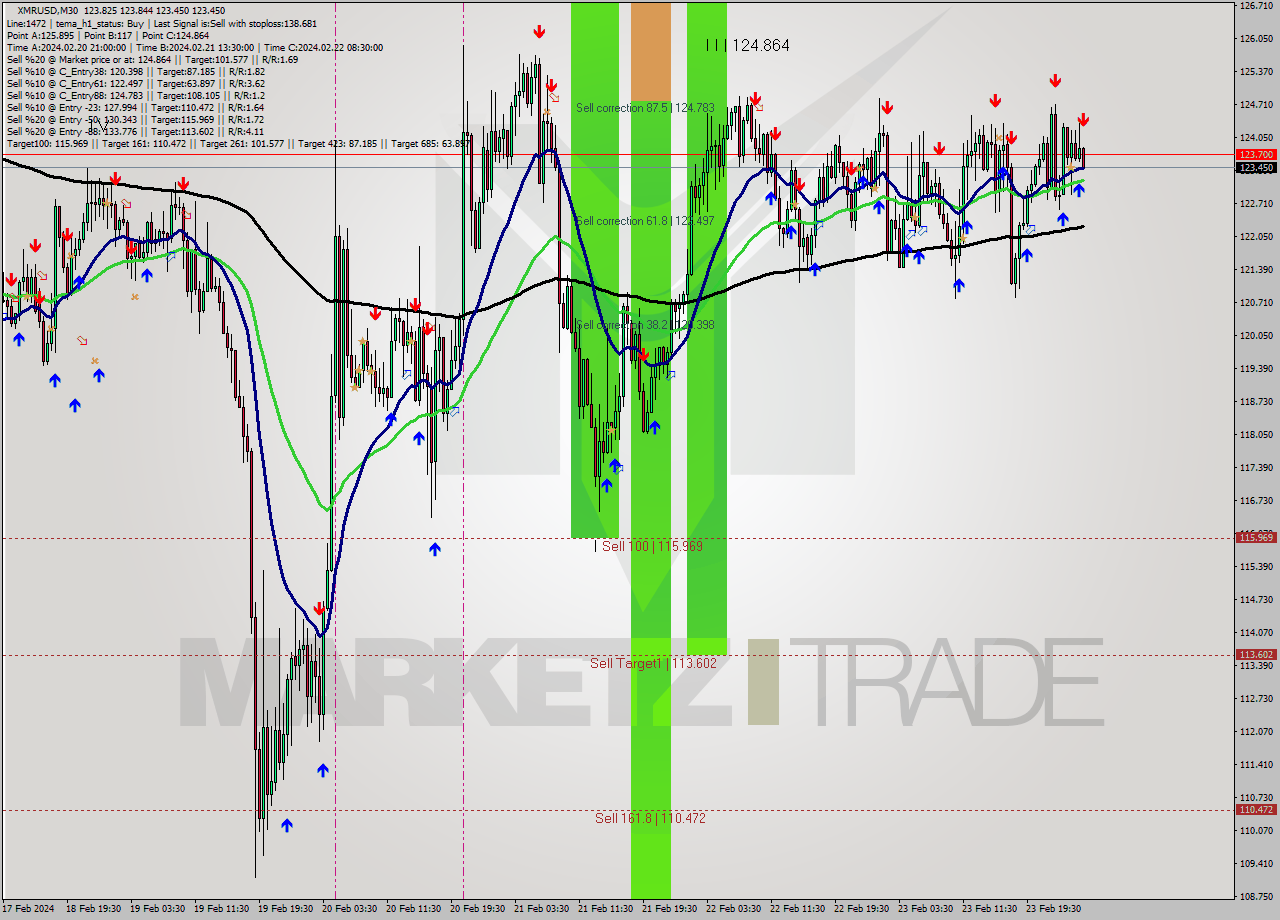Click the 122.050 price axis value

coord(1256,237)
